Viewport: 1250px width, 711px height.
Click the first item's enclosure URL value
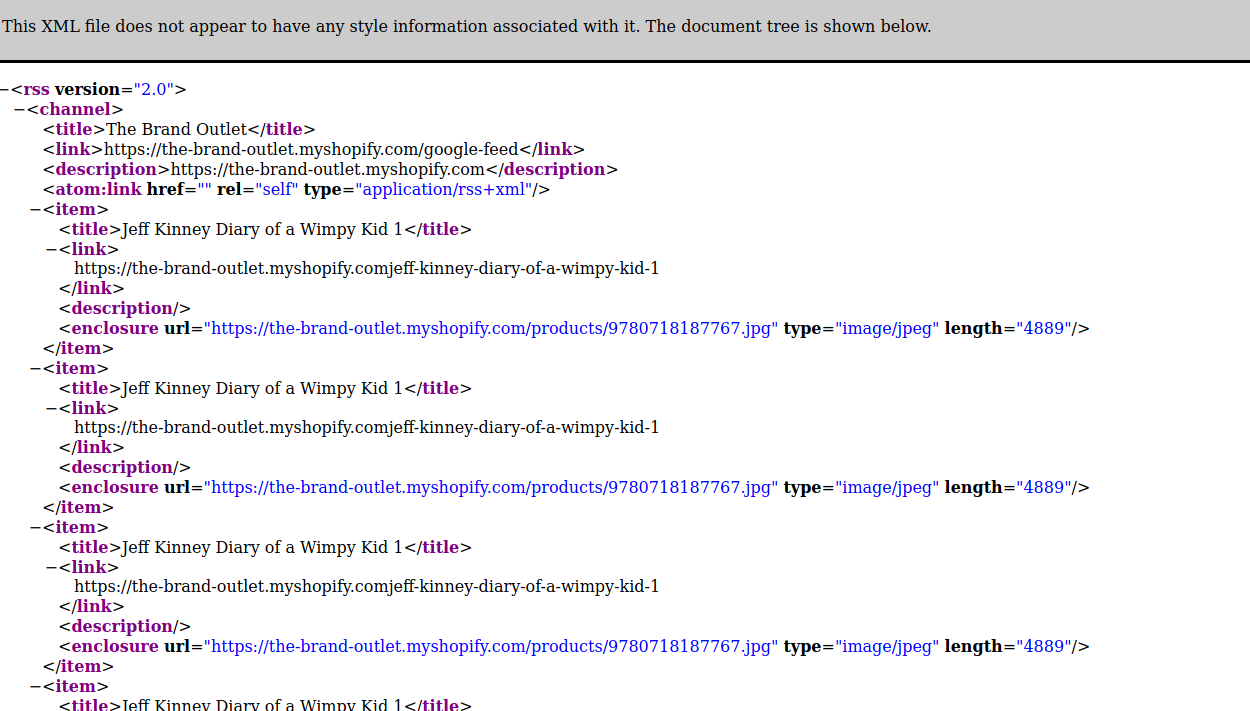click(x=491, y=328)
